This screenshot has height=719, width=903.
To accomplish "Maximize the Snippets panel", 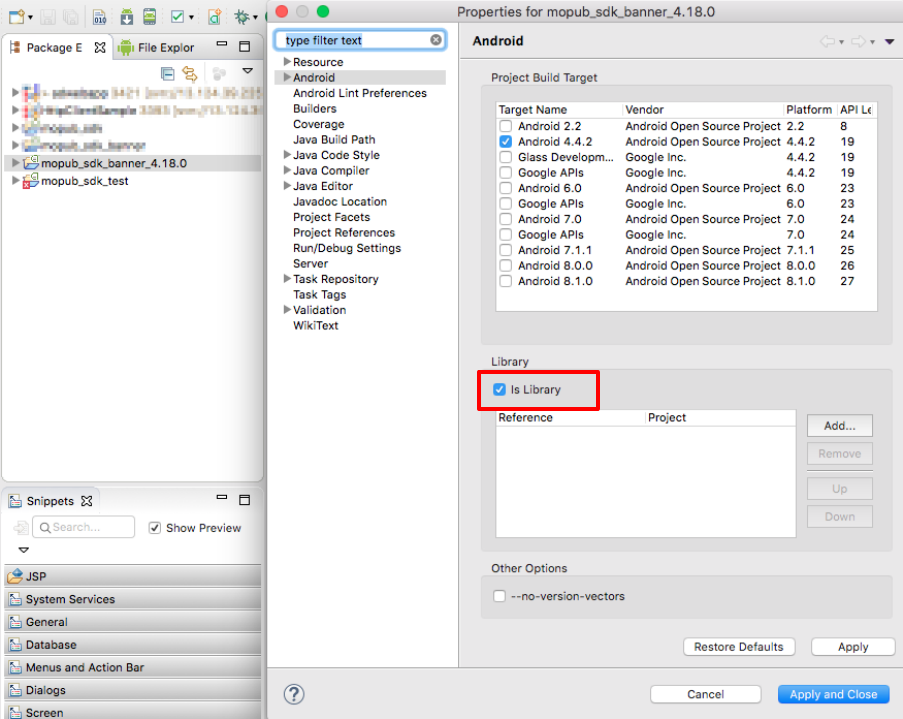I will click(x=245, y=499).
